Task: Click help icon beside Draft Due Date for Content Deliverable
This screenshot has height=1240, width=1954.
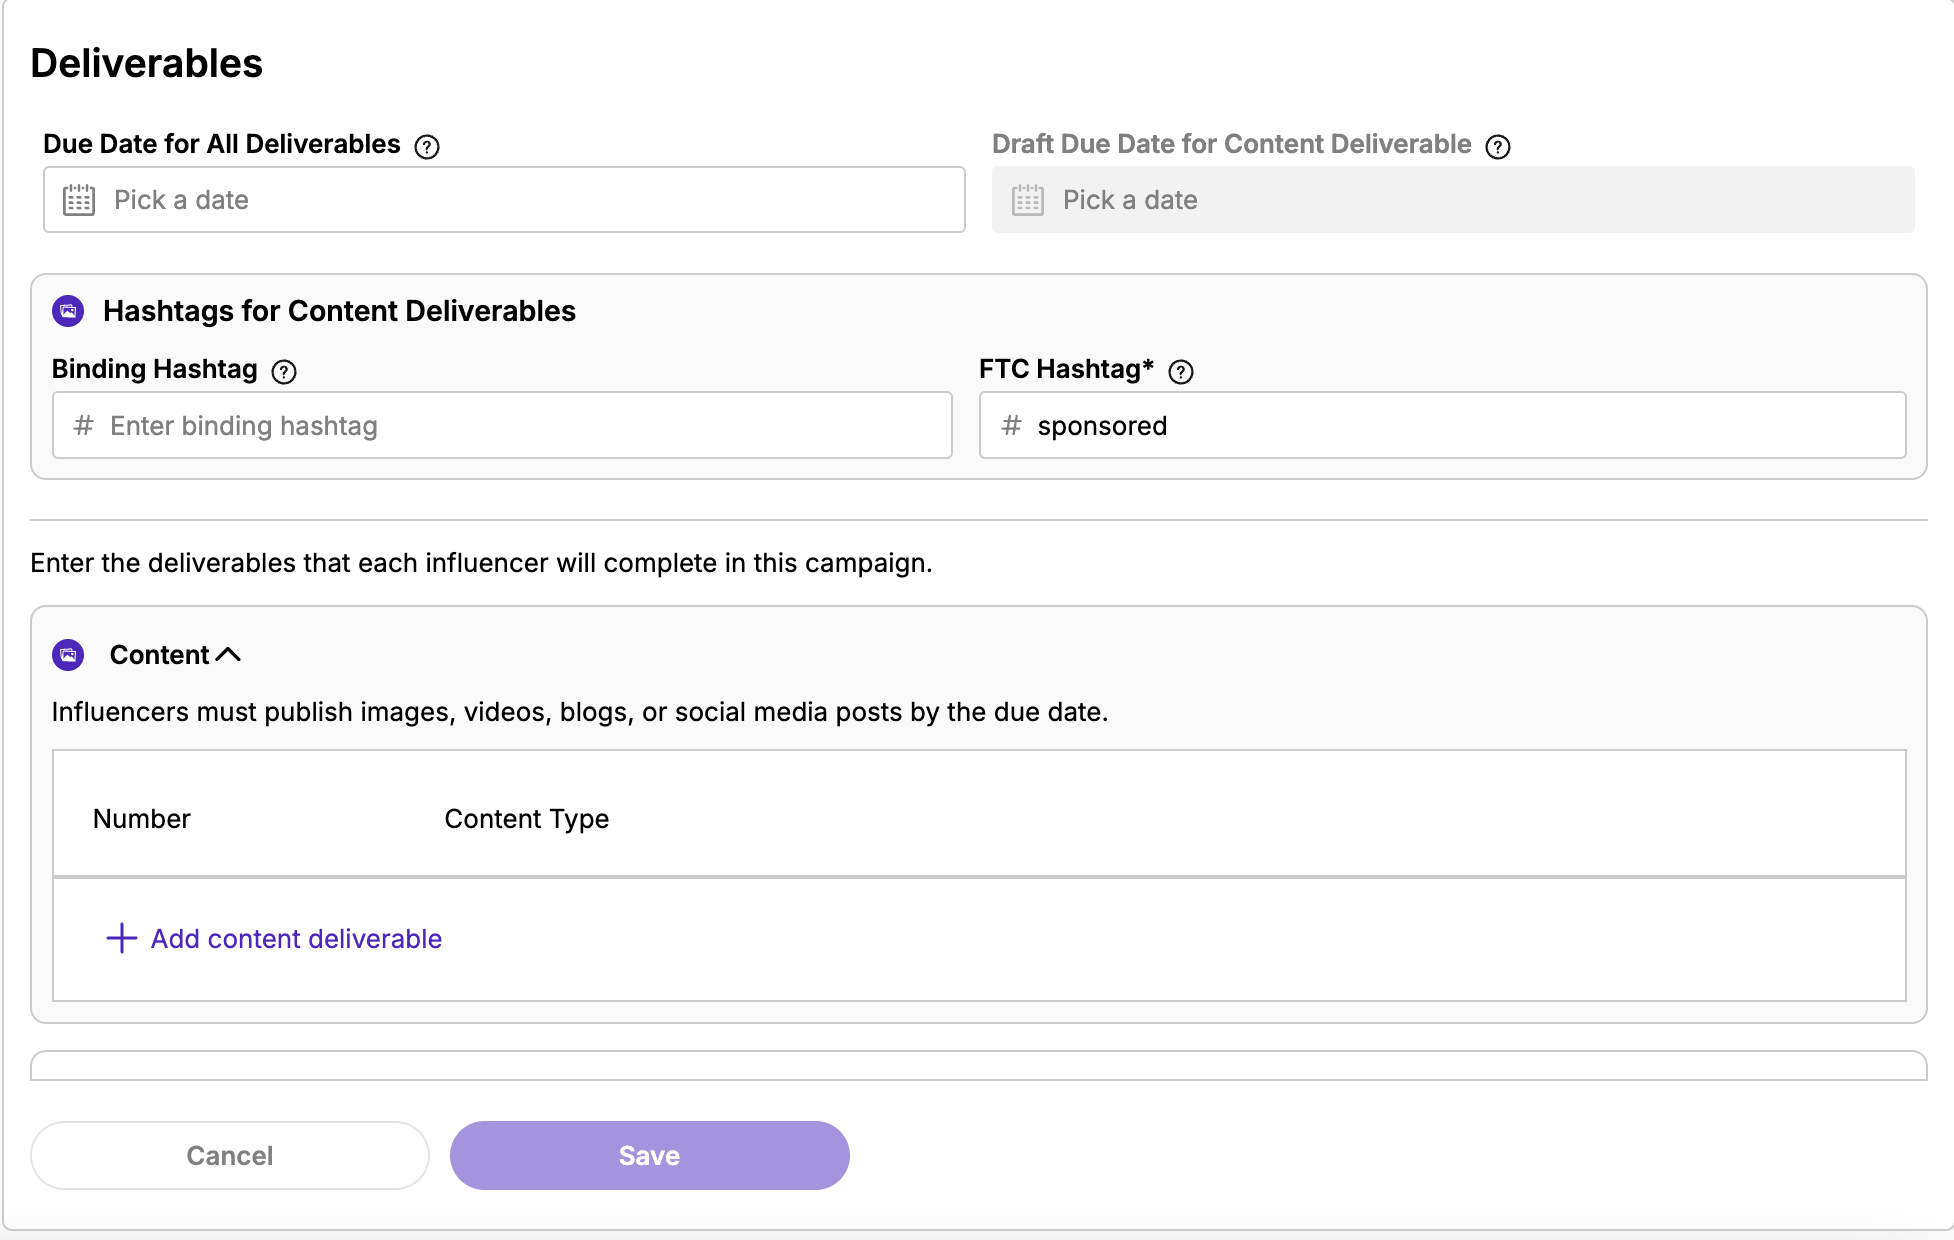Action: (x=1498, y=147)
